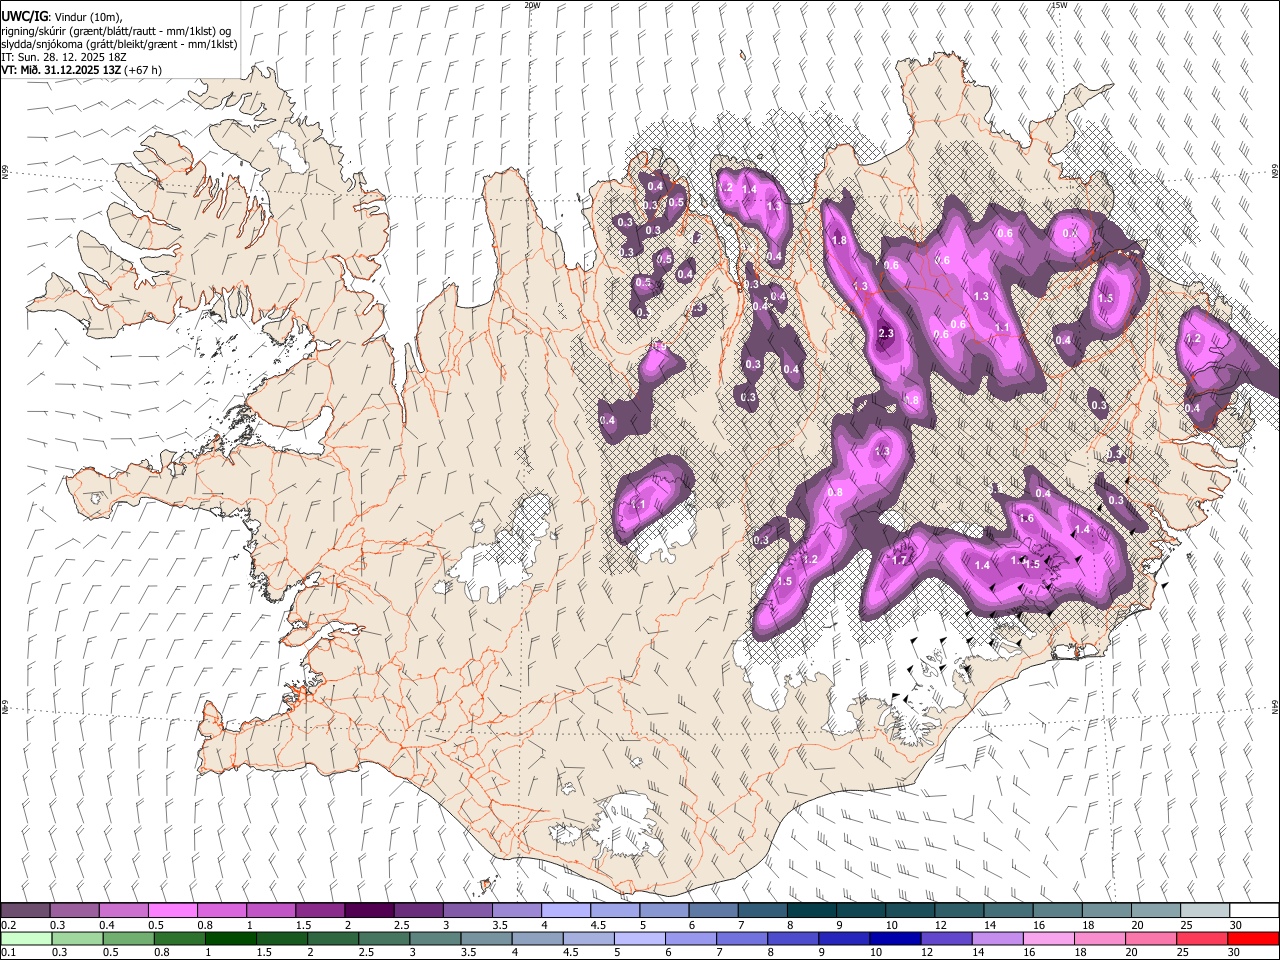Click the 'rigning/skúrir' legend description line
Image resolution: width=1280 pixels, height=960 pixels.
pyautogui.click(x=116, y=31)
